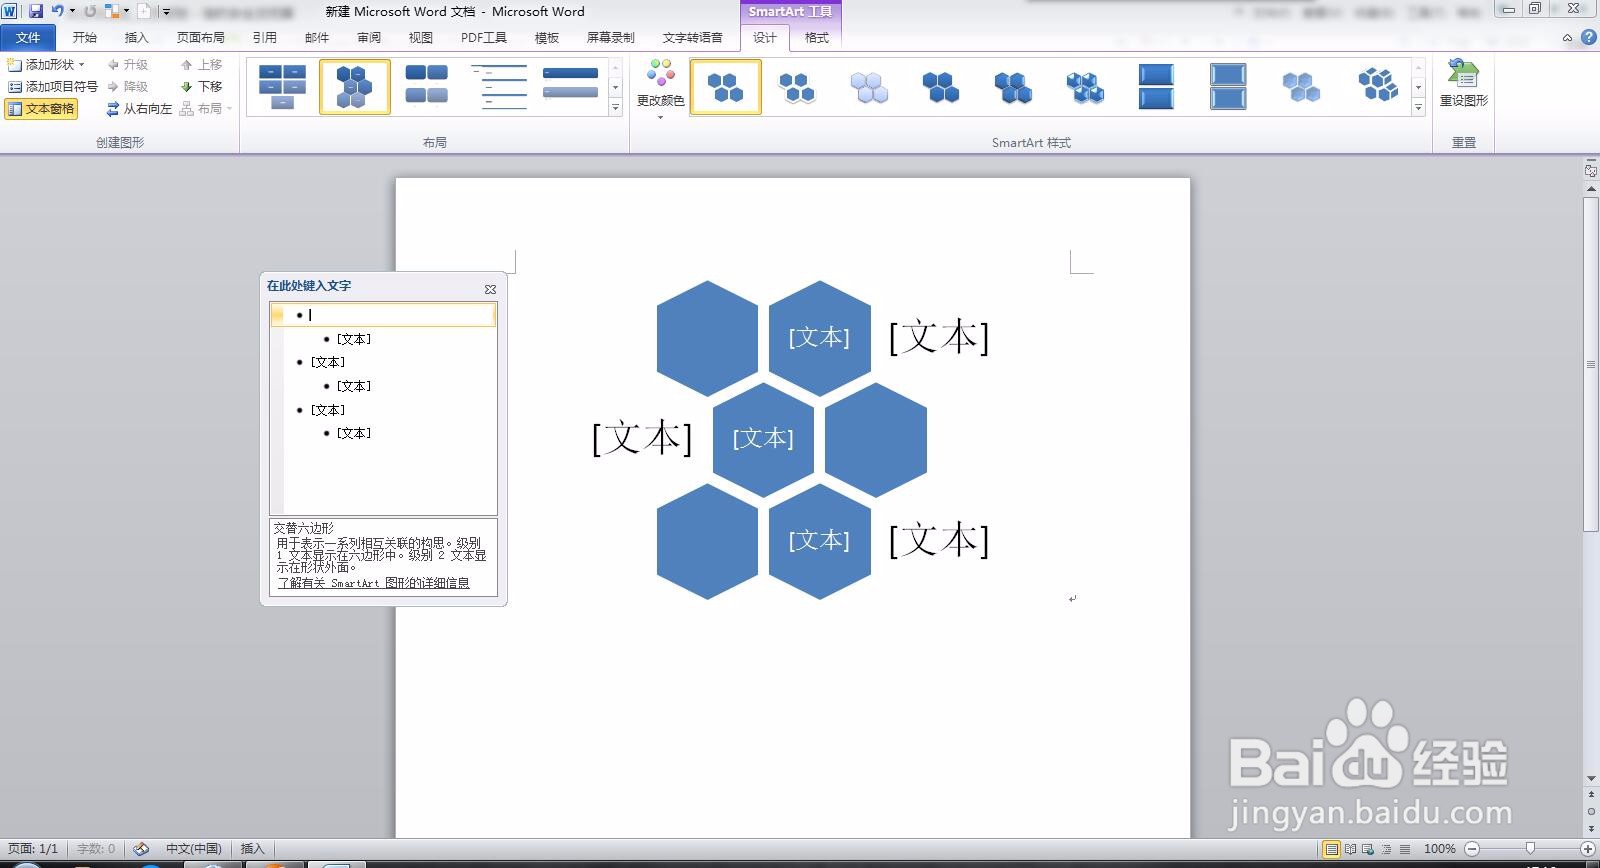Viewport: 1600px width, 868px height.
Task: Click 添加项目符号 add bullet button
Action: pyautogui.click(x=53, y=87)
